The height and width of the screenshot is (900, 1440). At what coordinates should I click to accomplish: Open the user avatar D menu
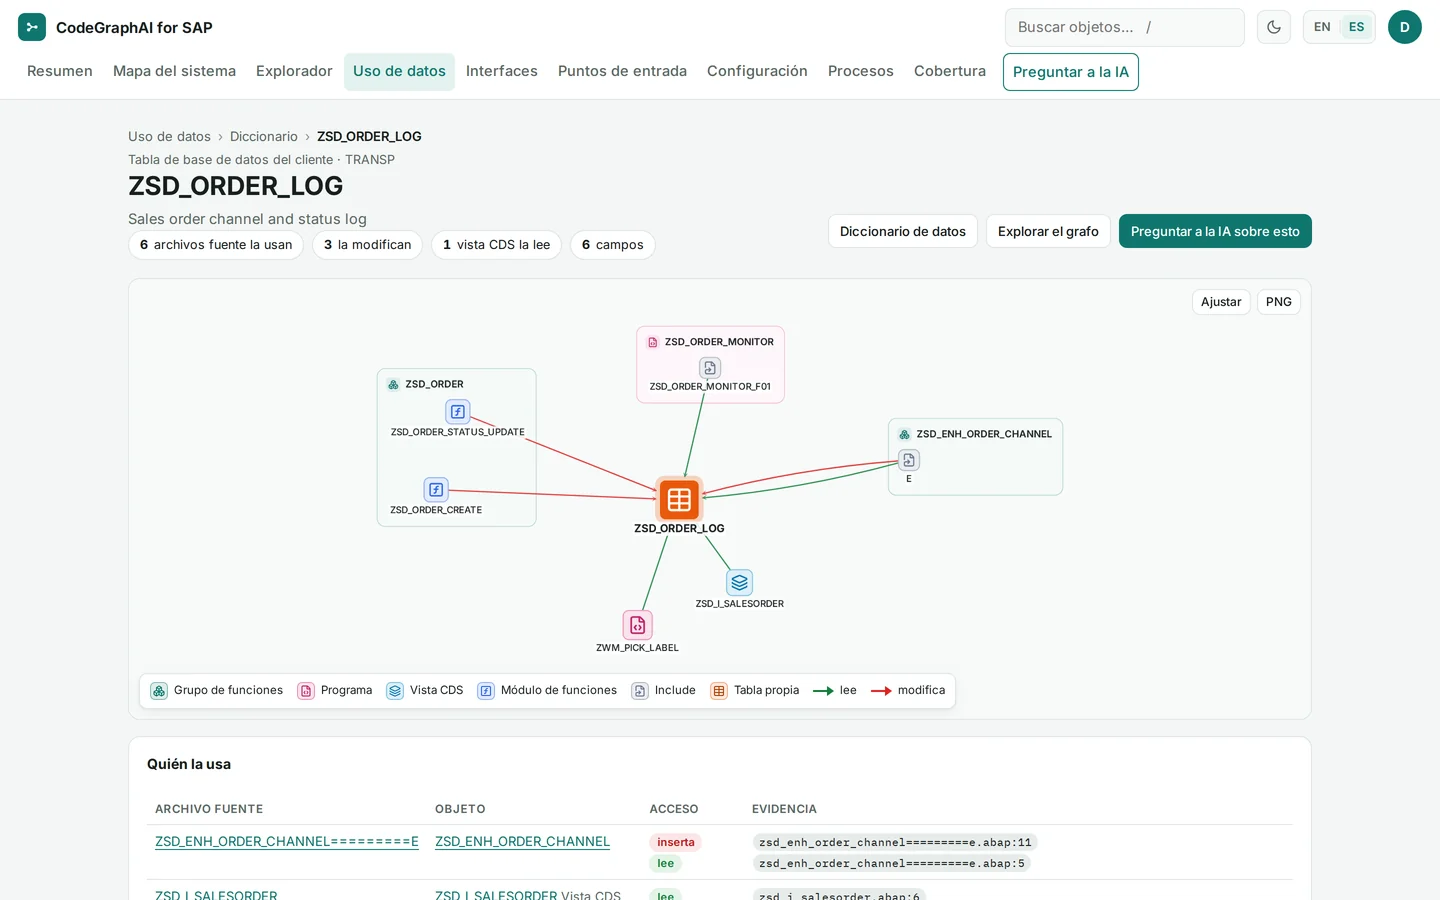[x=1405, y=27]
